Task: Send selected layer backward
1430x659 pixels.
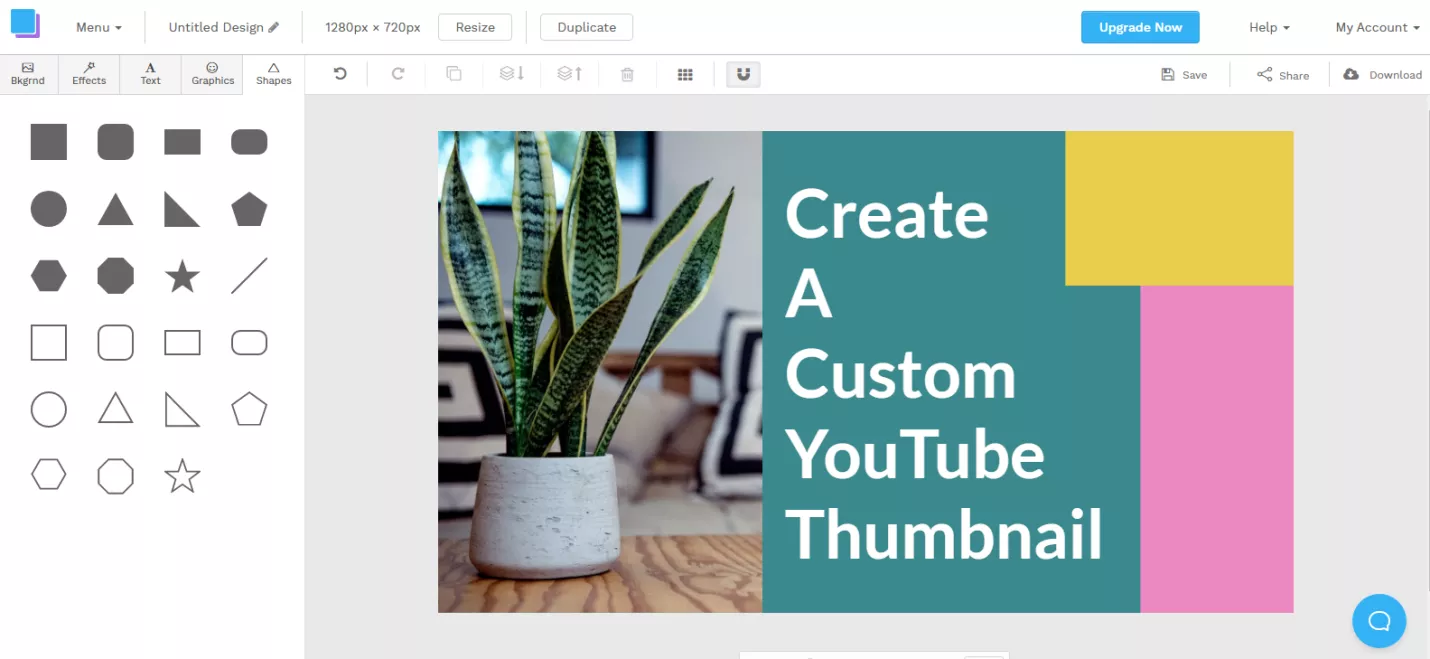Action: point(512,74)
